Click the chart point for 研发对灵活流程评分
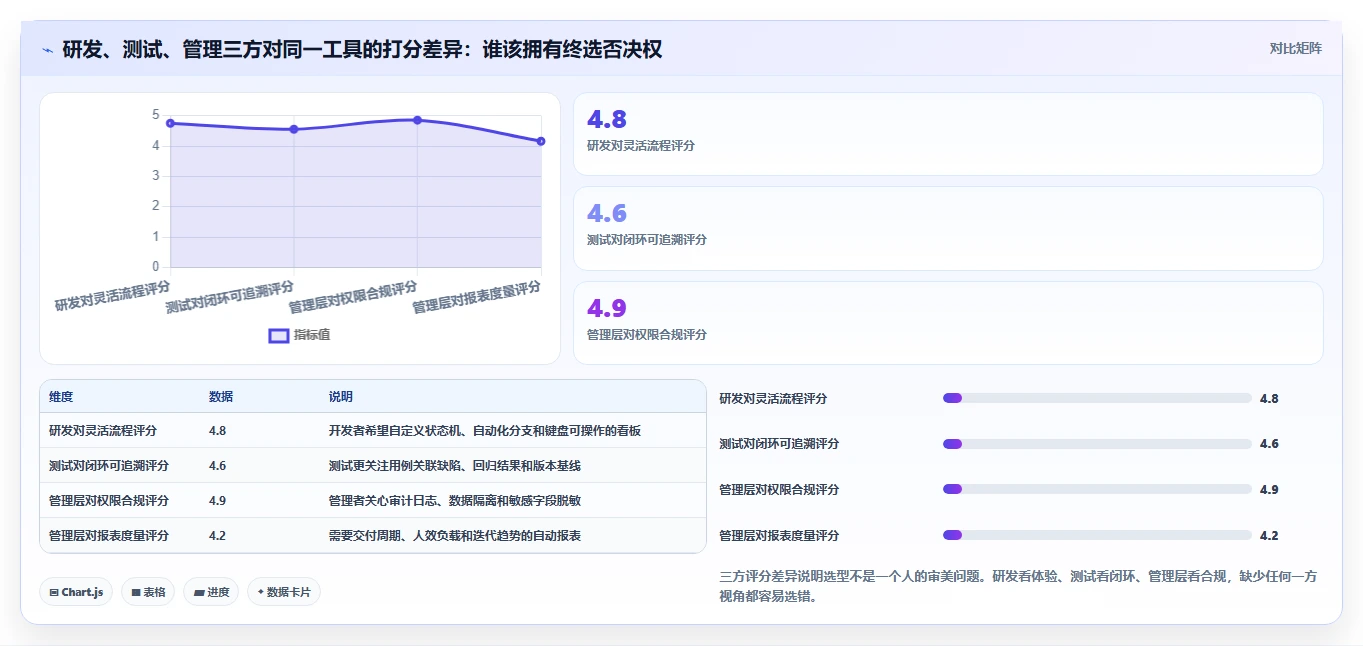 tap(170, 123)
